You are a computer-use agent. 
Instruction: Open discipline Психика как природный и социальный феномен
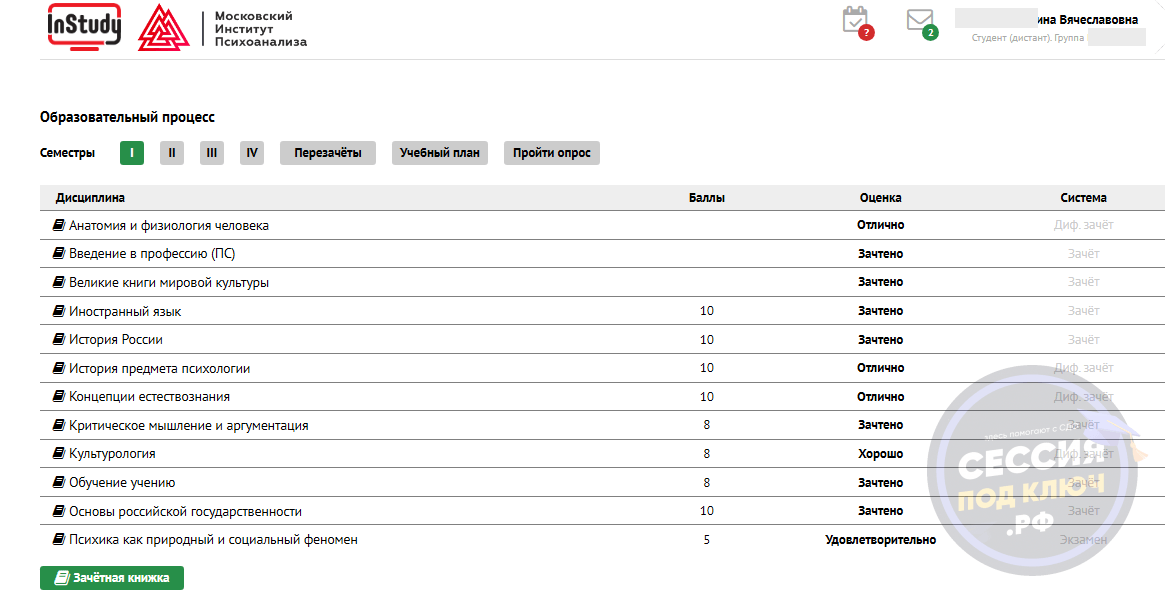click(213, 540)
